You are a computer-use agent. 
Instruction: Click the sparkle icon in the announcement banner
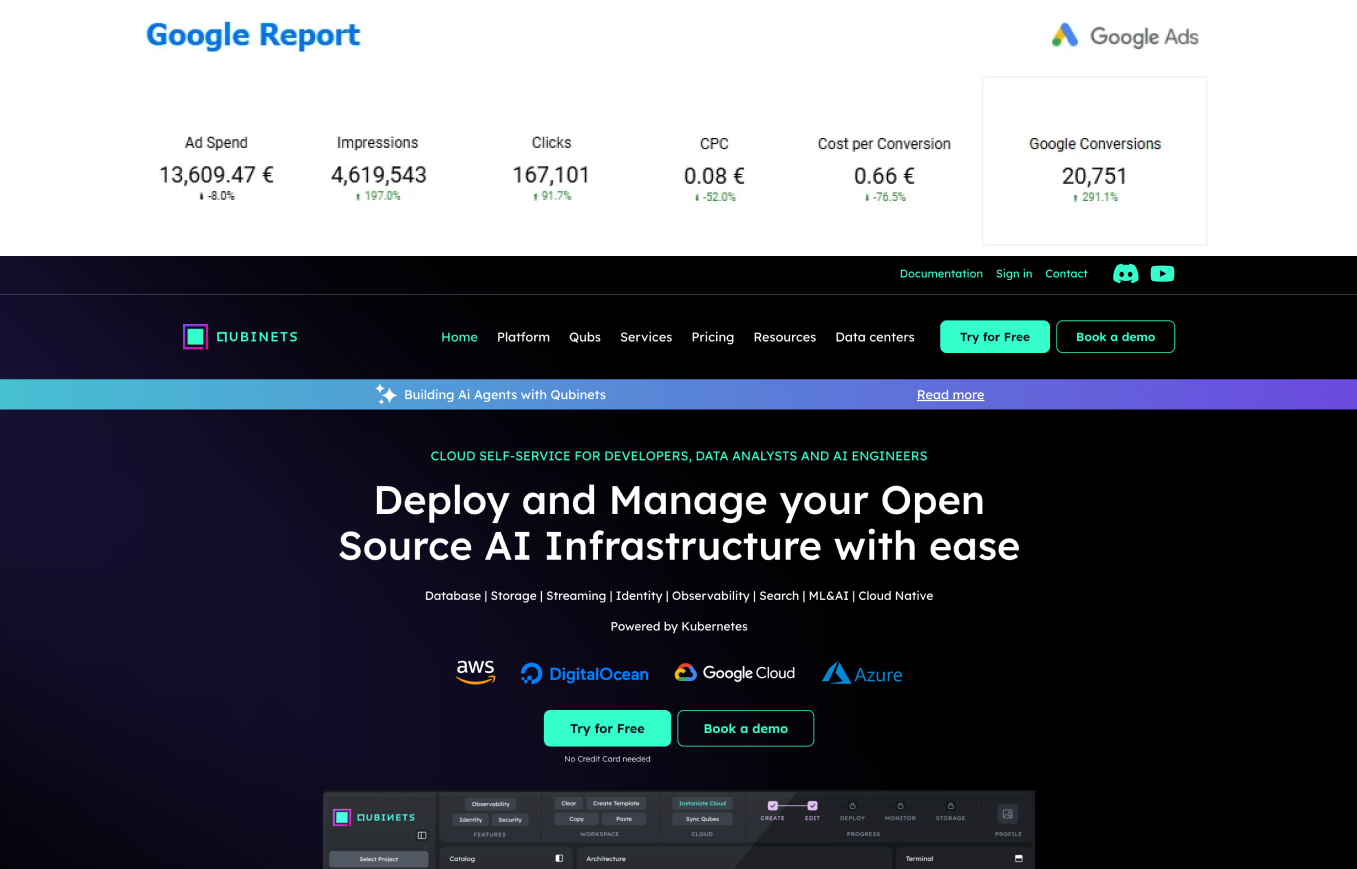[386, 394]
